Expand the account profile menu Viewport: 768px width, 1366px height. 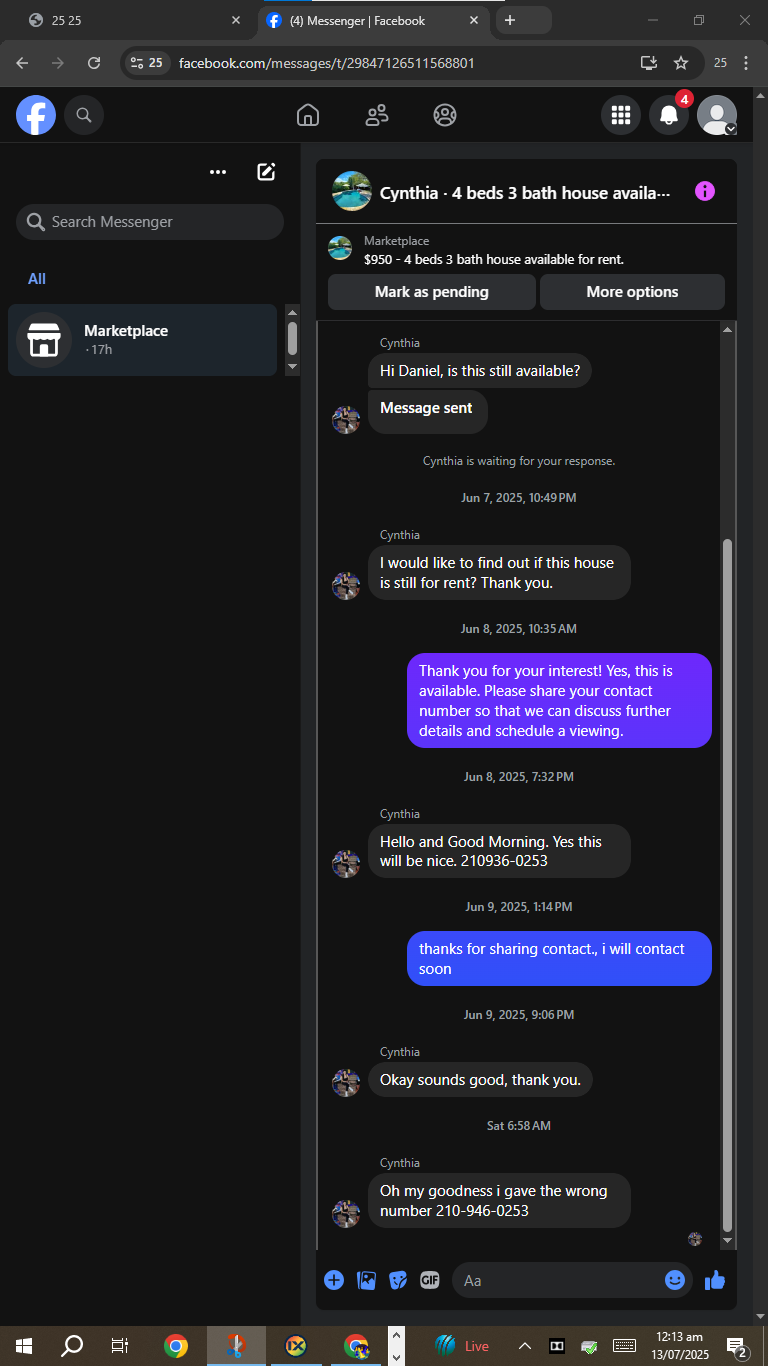click(x=717, y=115)
